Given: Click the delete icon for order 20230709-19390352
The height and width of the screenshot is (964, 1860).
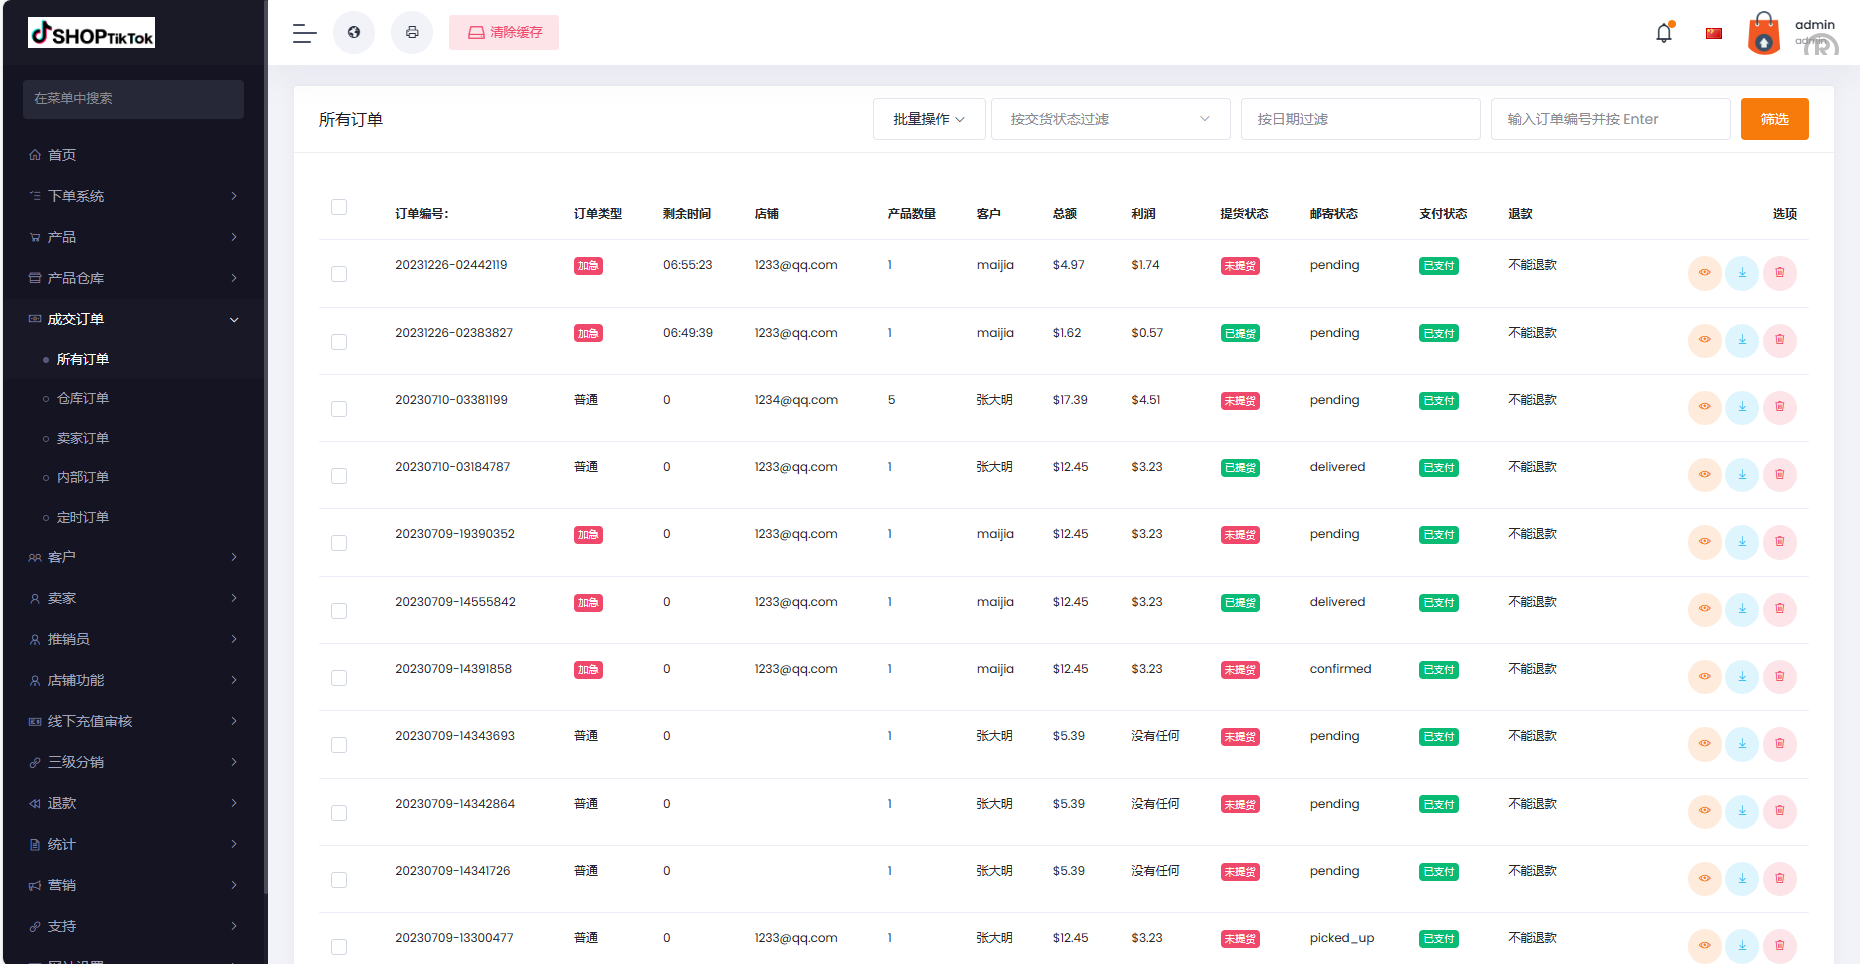Looking at the screenshot, I should point(1780,542).
